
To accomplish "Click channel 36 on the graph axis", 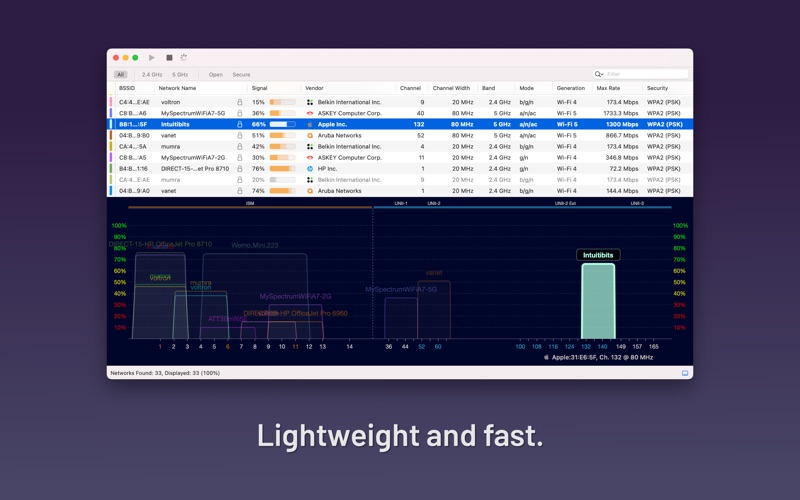I will tap(389, 346).
